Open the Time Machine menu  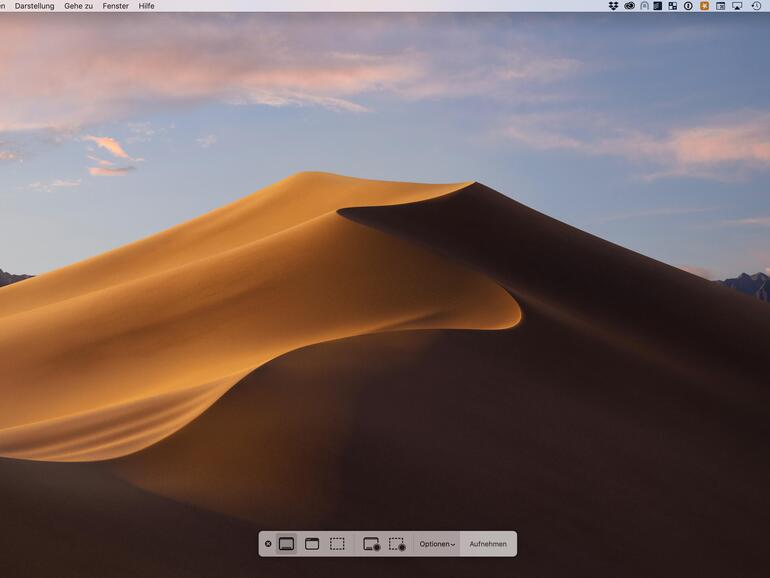point(756,6)
